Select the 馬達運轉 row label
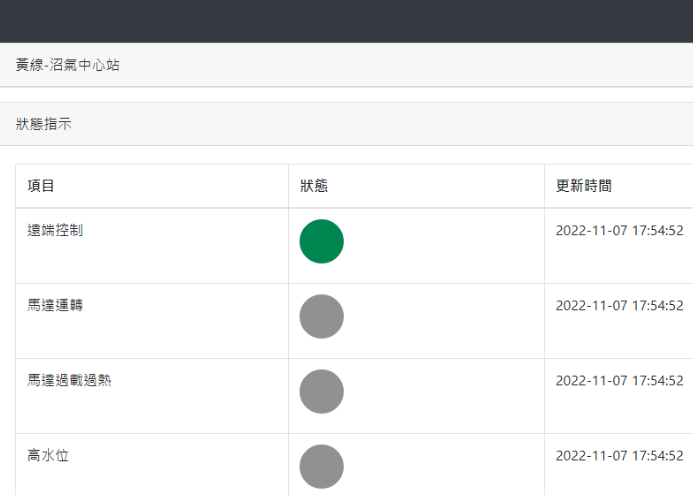This screenshot has width=693, height=495. [x=55, y=305]
